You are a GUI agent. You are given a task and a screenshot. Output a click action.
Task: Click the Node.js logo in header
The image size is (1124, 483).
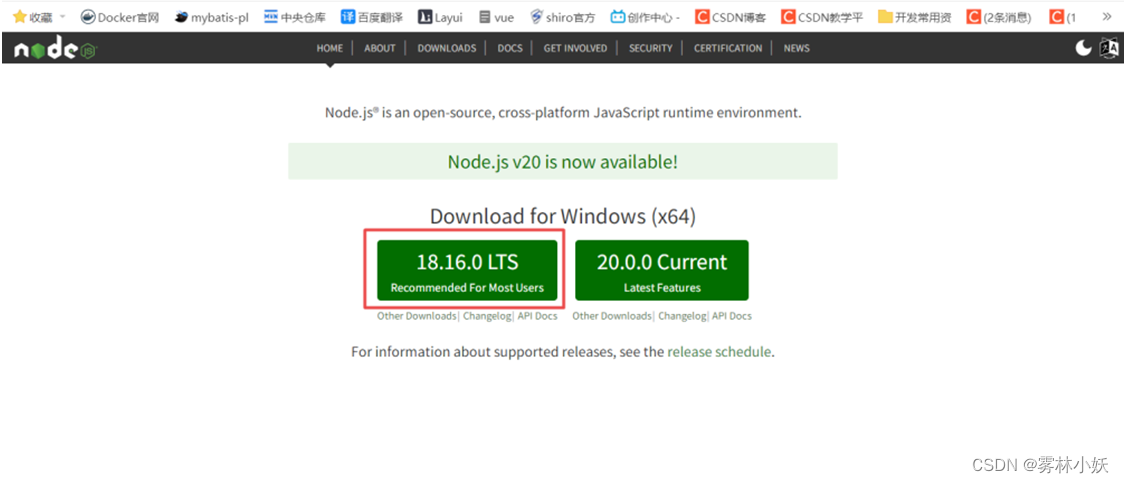click(x=55, y=49)
